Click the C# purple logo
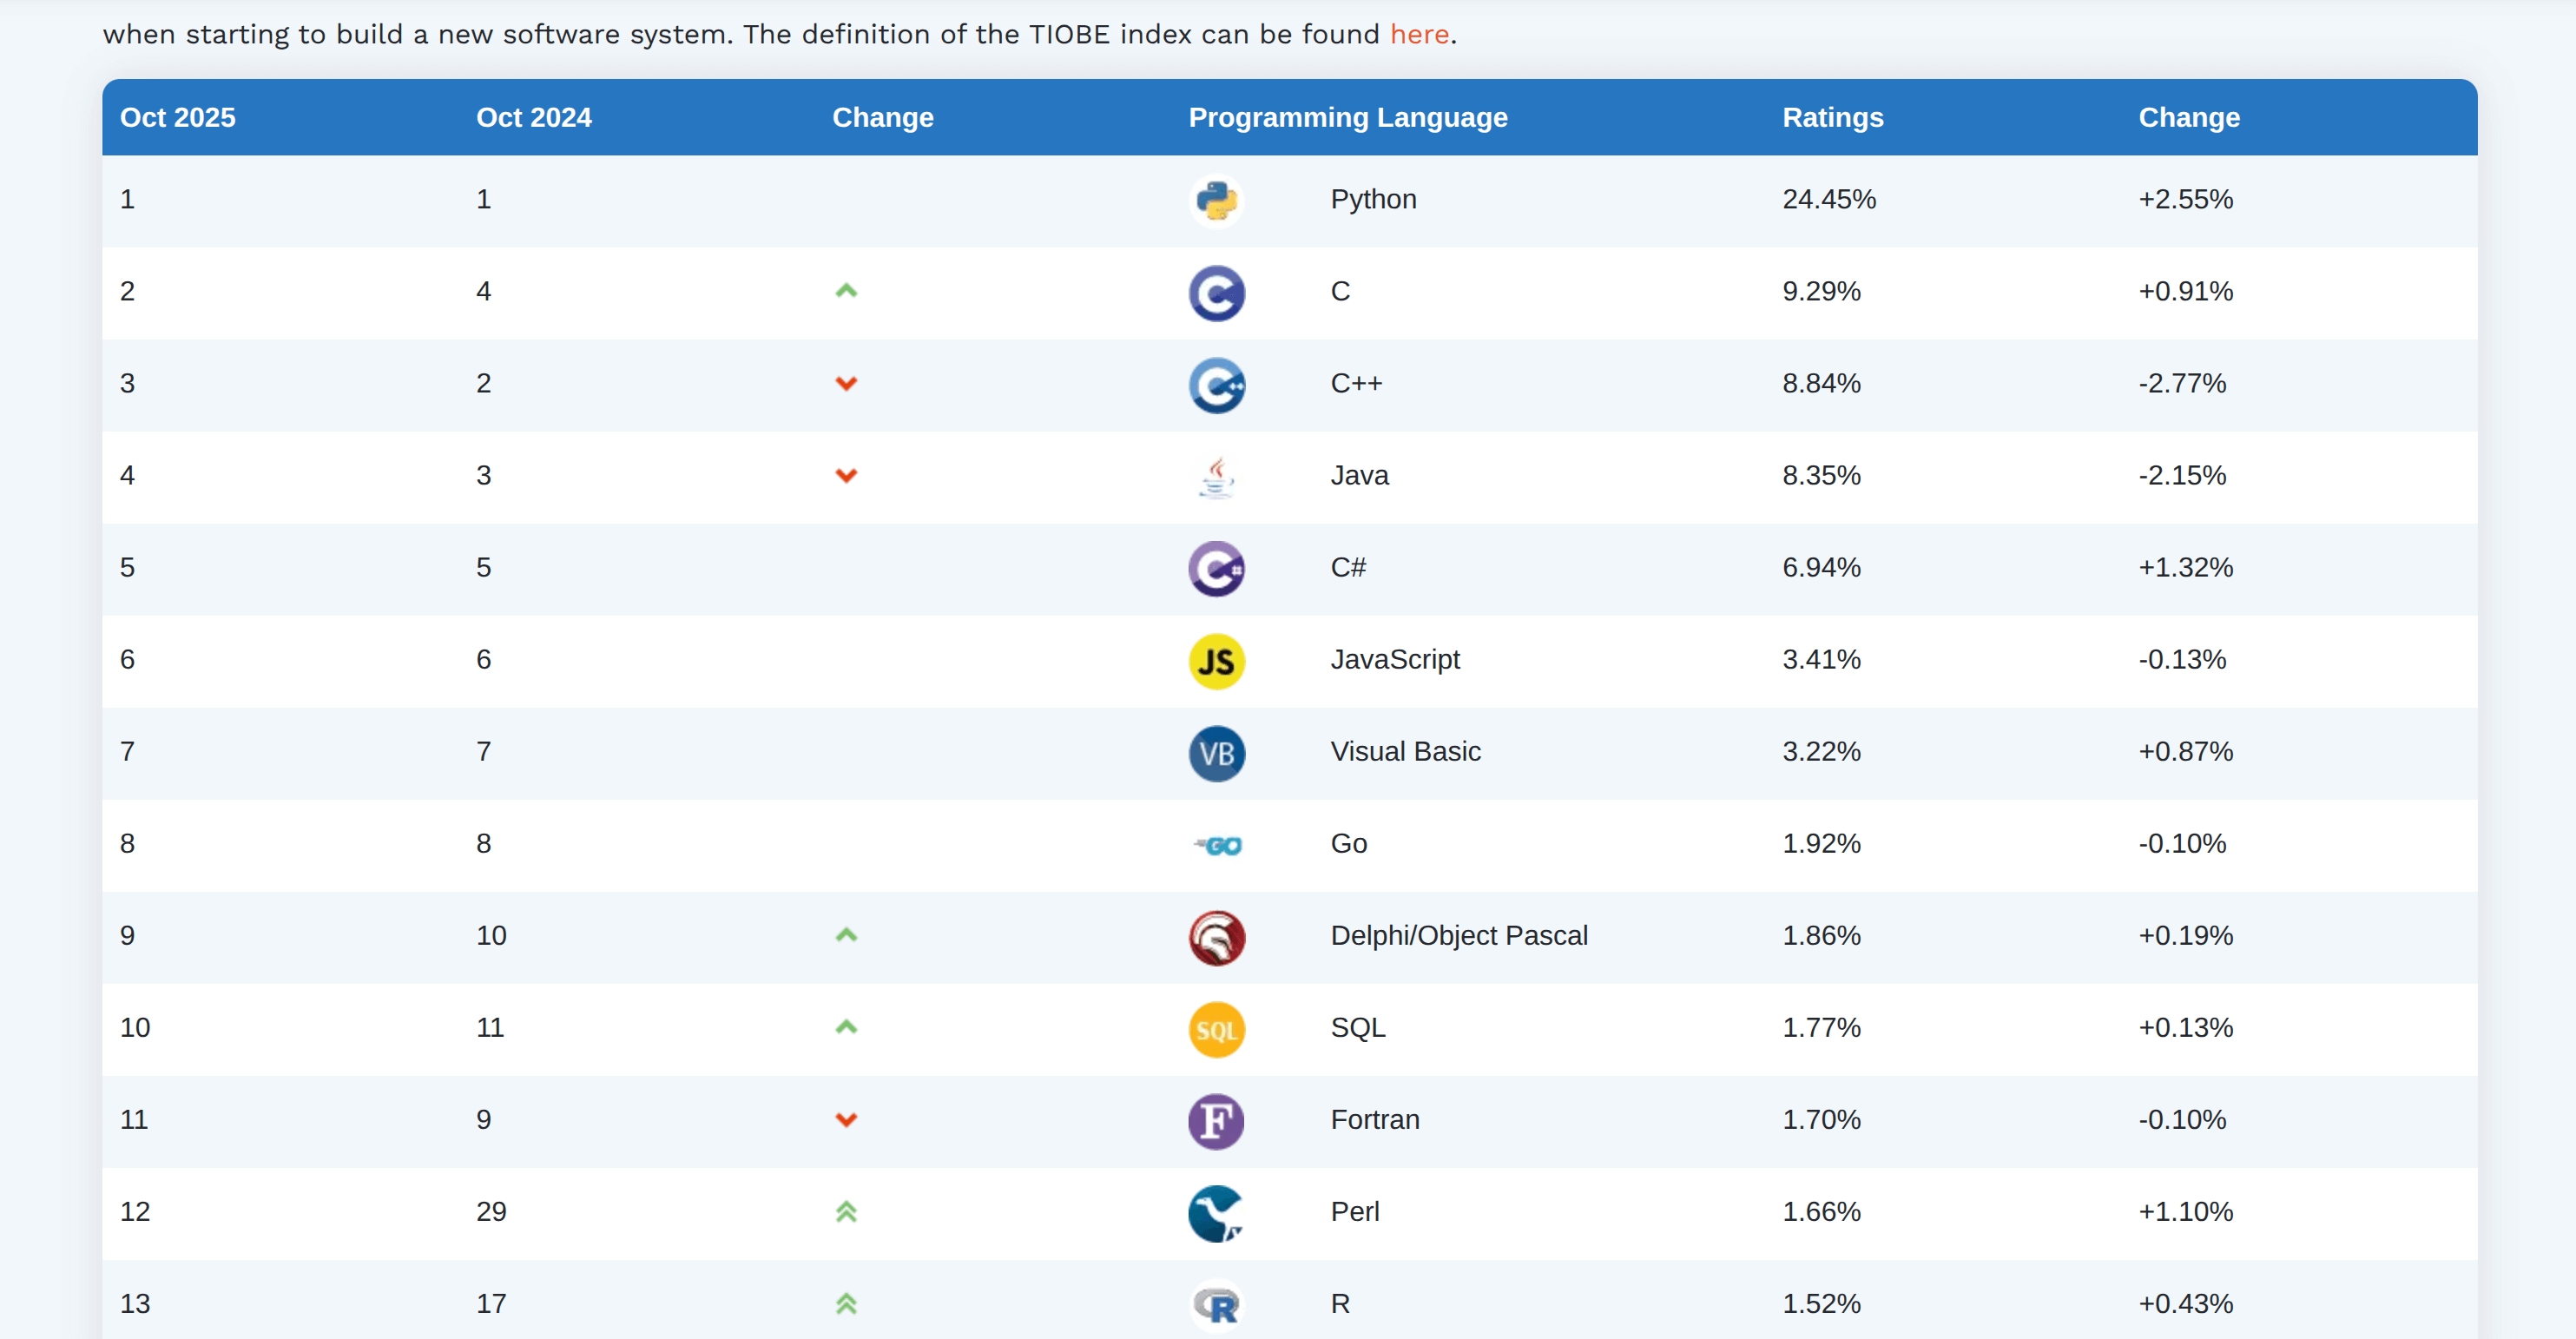Screen dimensions: 2576x1339 [1216, 568]
